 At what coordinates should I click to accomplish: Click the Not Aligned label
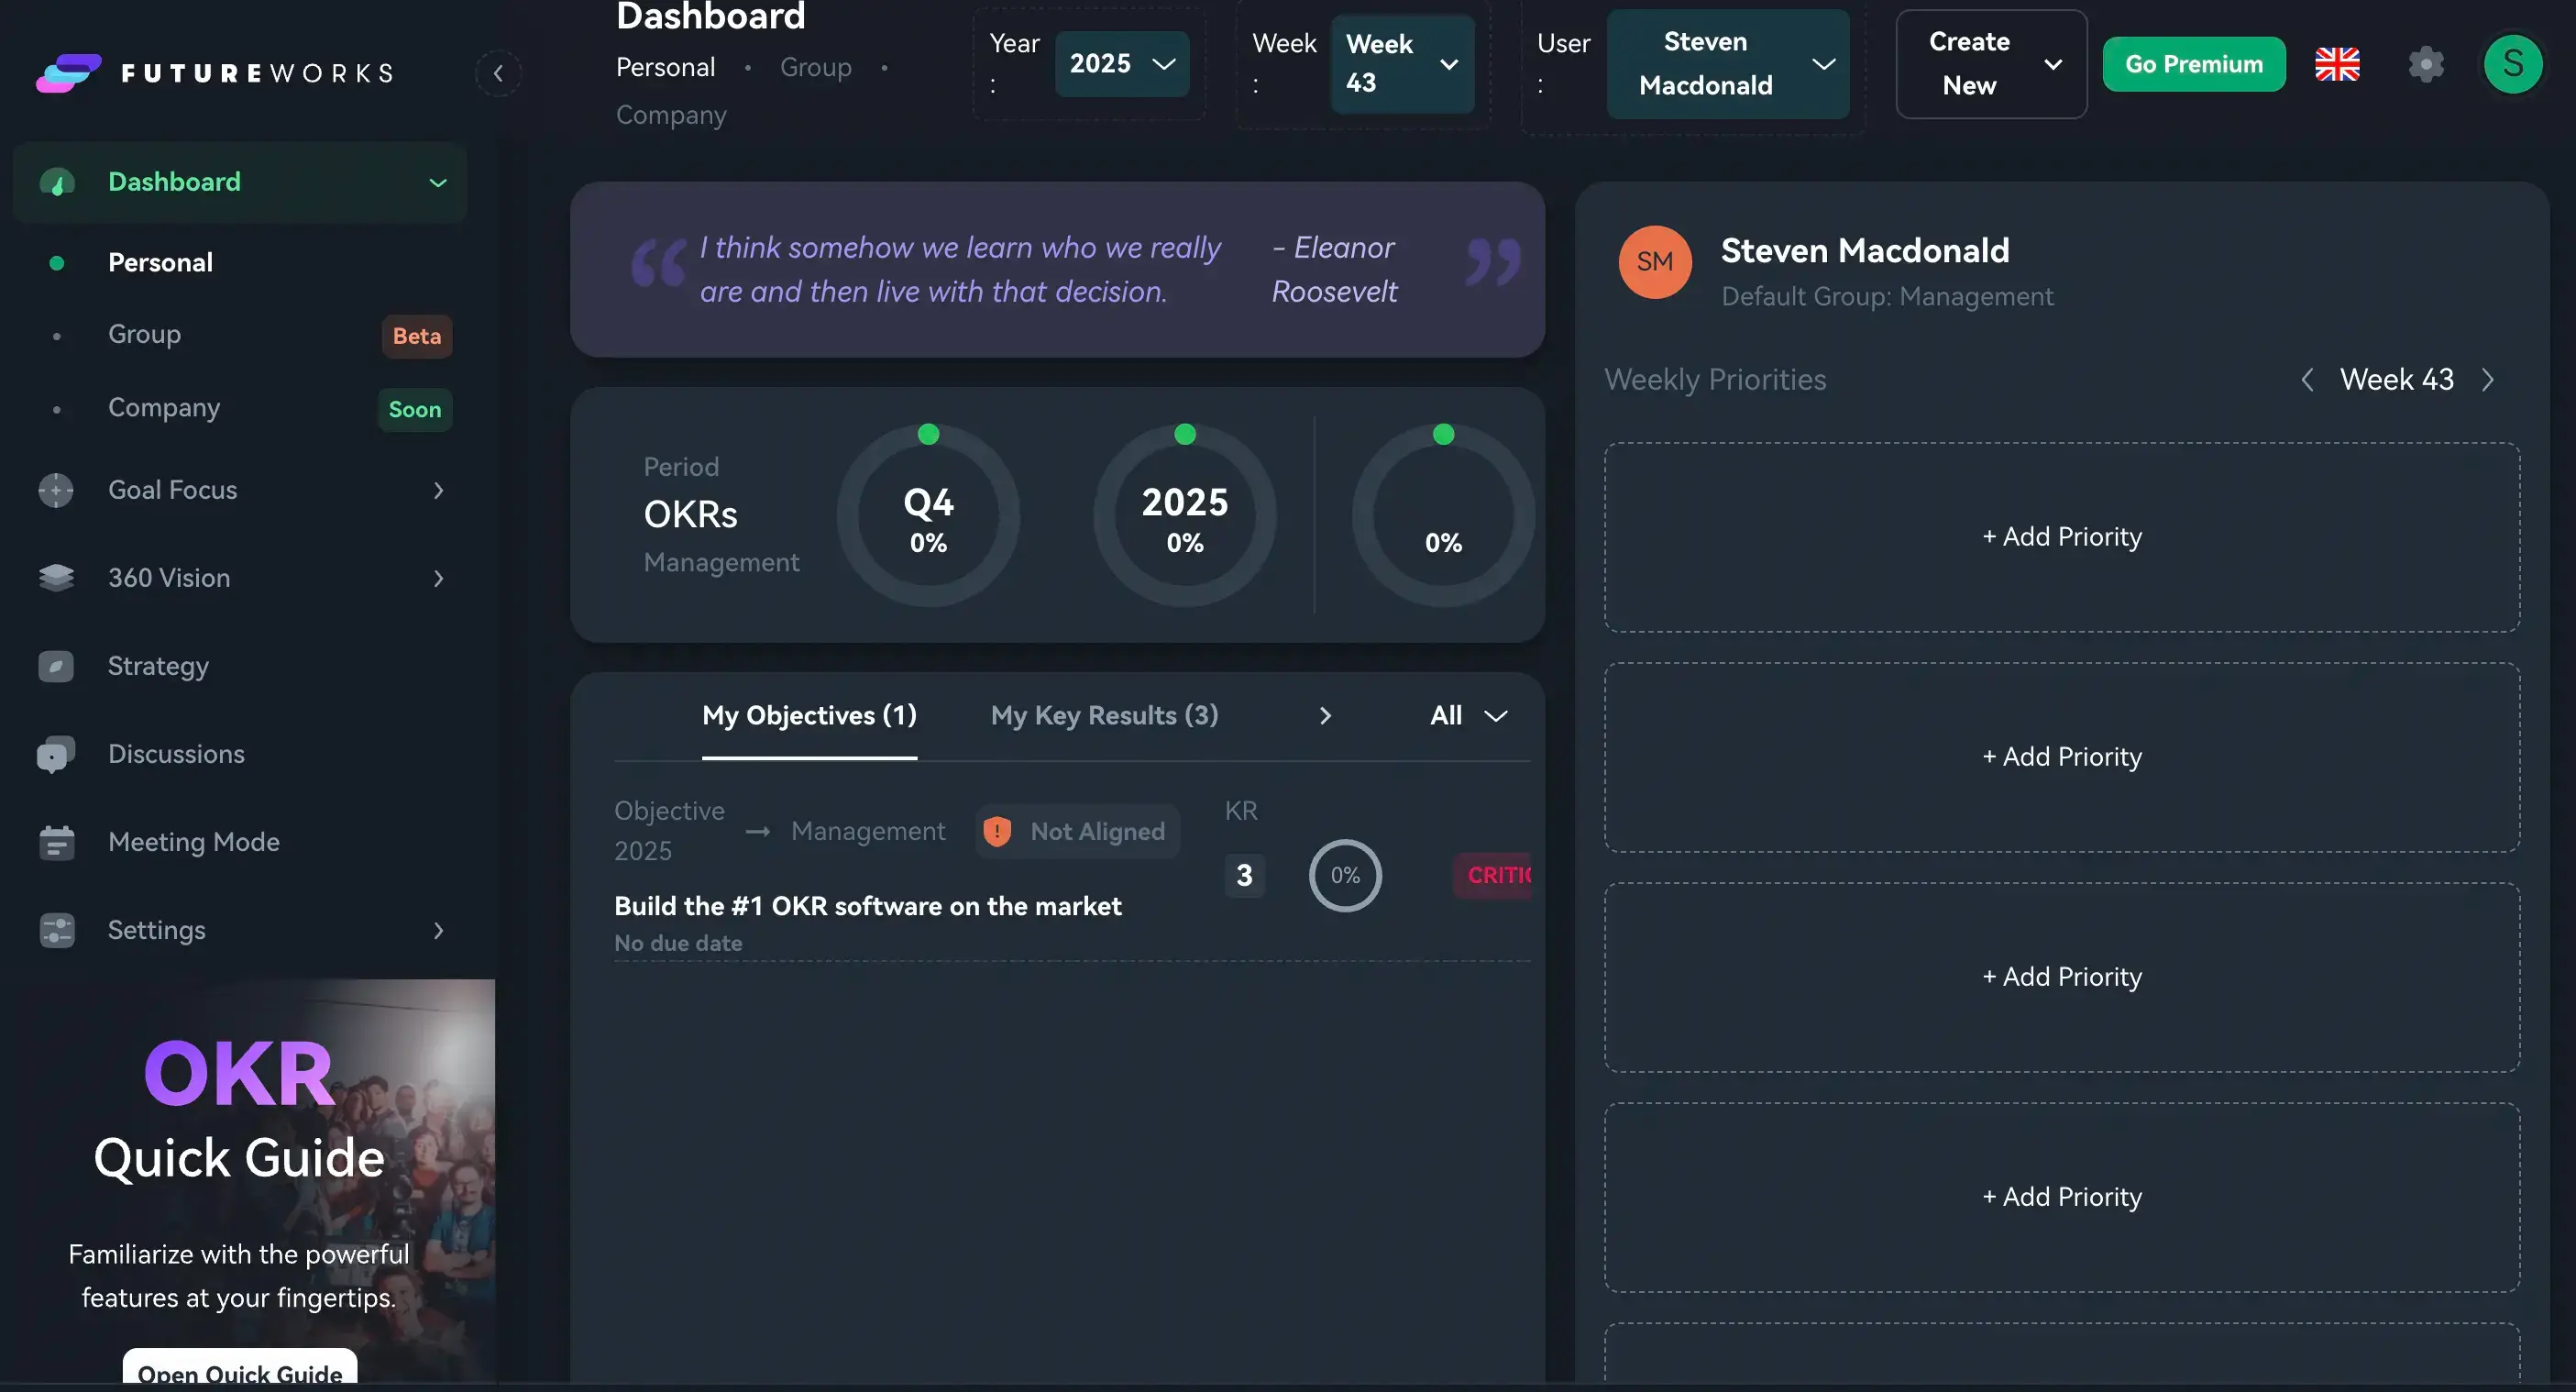(1097, 831)
